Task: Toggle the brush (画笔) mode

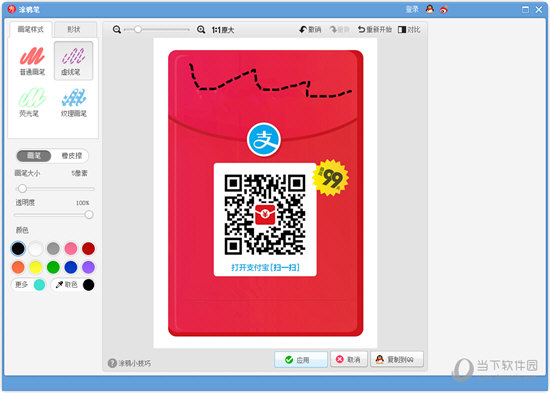Action: 34,156
